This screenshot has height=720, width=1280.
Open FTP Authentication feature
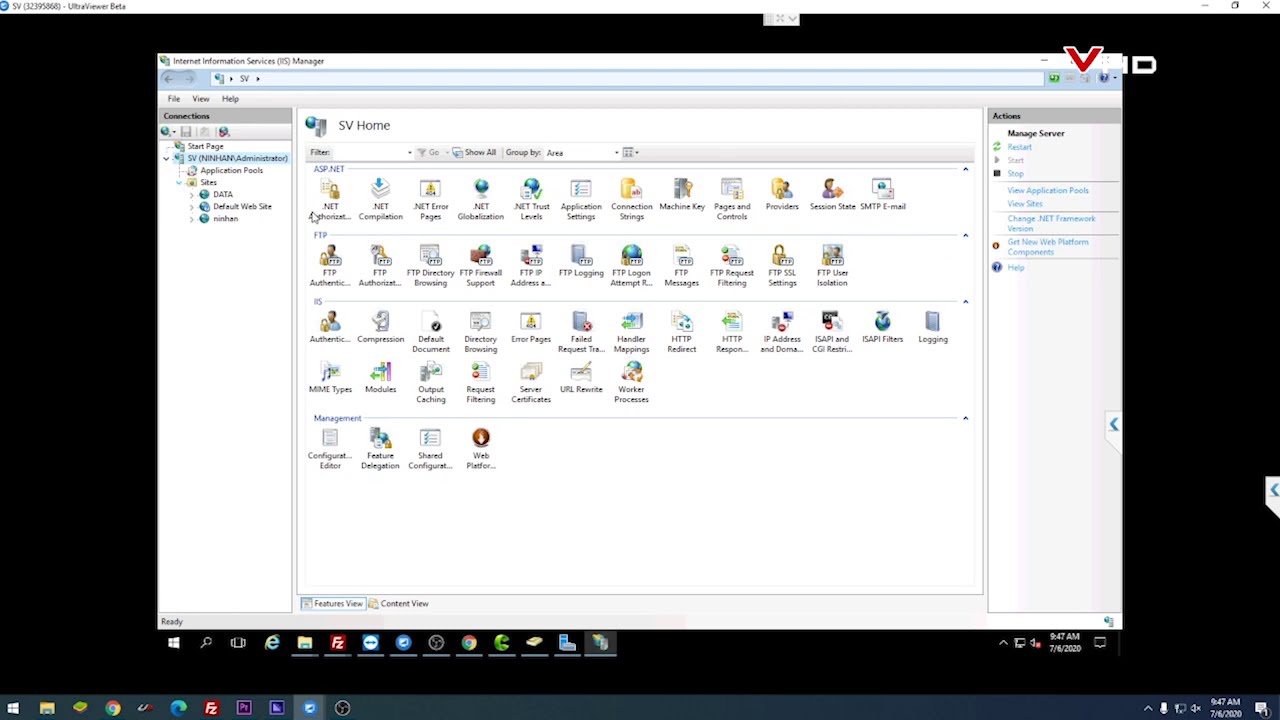330,266
